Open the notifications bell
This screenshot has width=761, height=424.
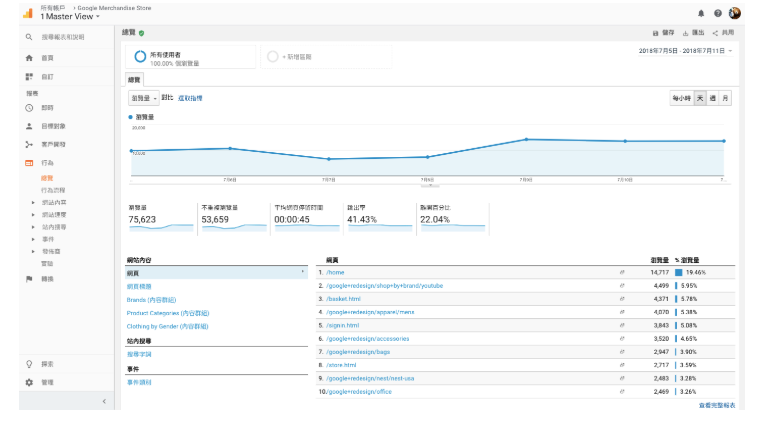click(x=701, y=13)
